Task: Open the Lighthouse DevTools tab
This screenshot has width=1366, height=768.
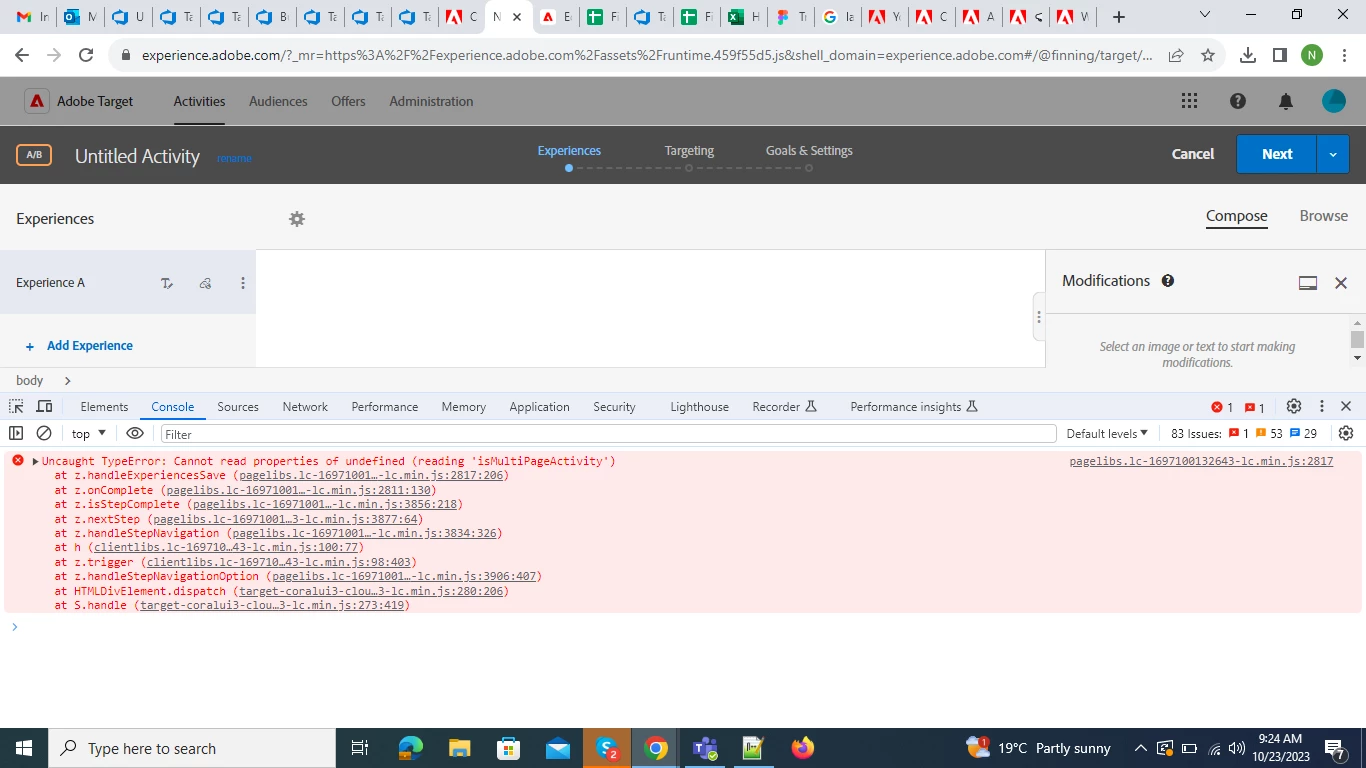Action: click(x=699, y=407)
